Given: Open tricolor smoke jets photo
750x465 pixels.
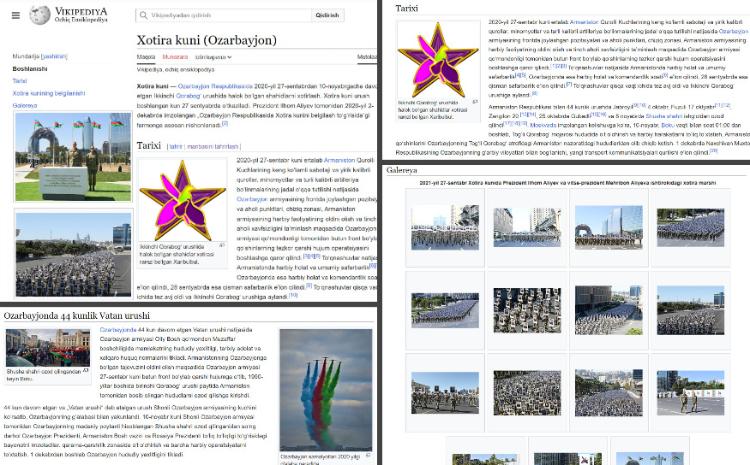Looking at the screenshot, I should pos(326,389).
